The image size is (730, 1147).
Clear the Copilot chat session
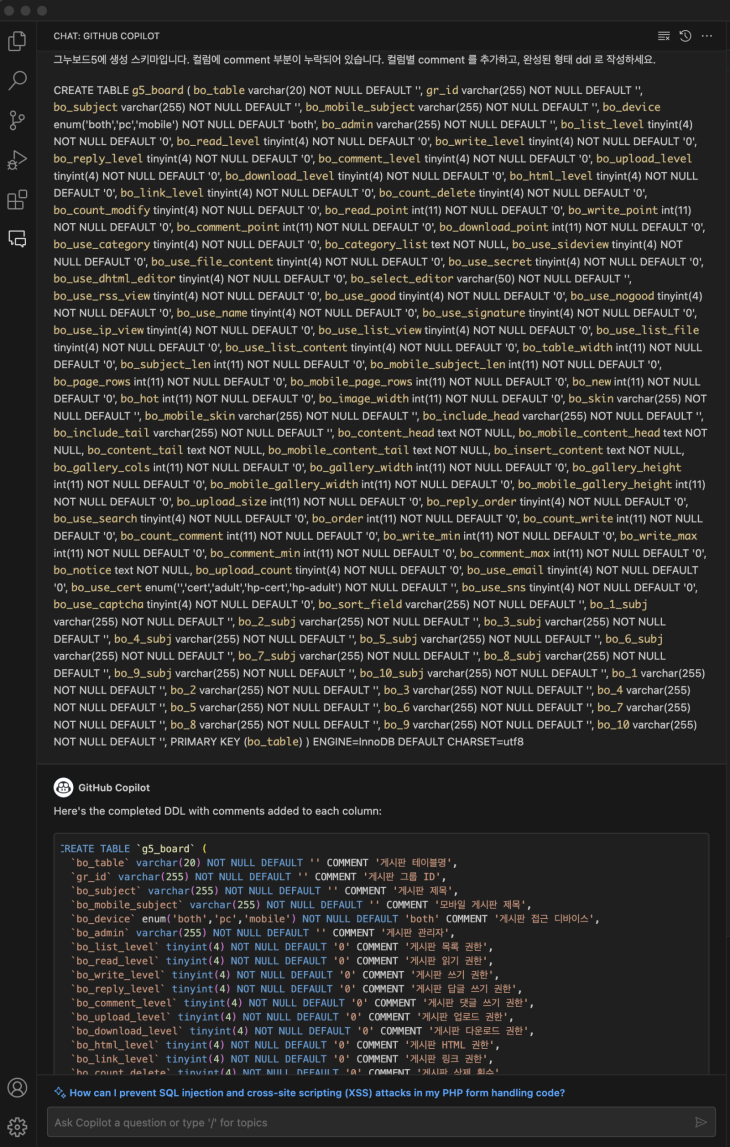point(664,36)
